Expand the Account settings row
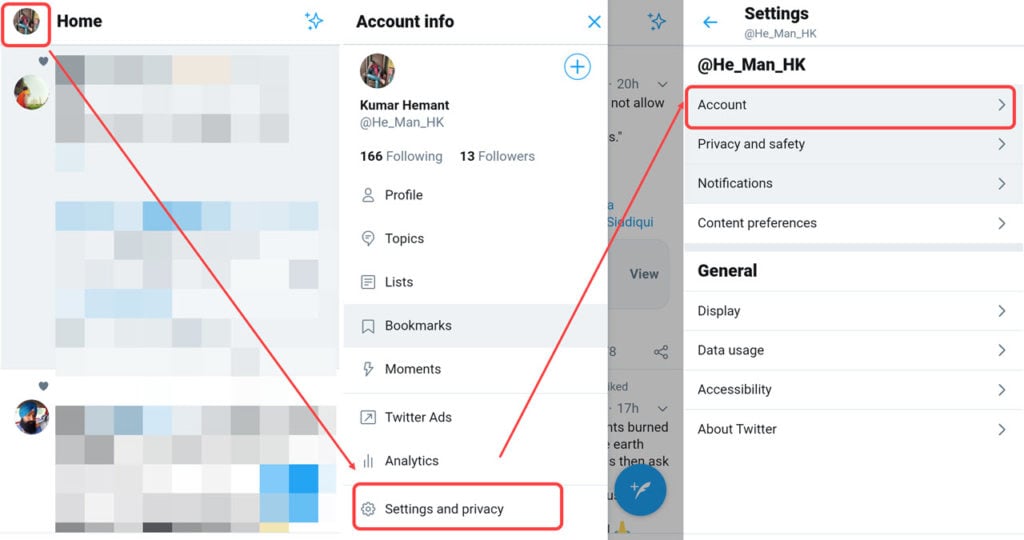 click(x=850, y=106)
